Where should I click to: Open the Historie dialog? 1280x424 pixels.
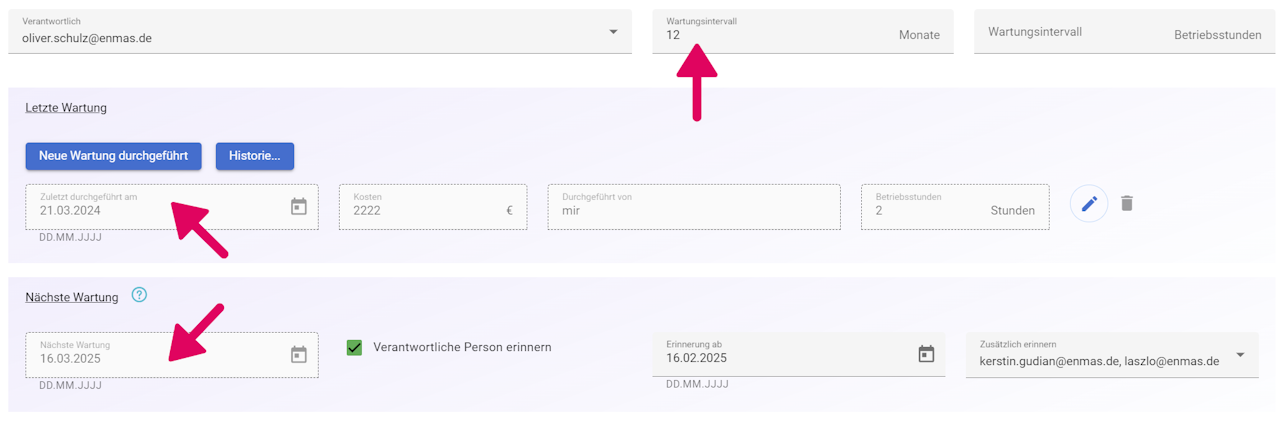[254, 156]
